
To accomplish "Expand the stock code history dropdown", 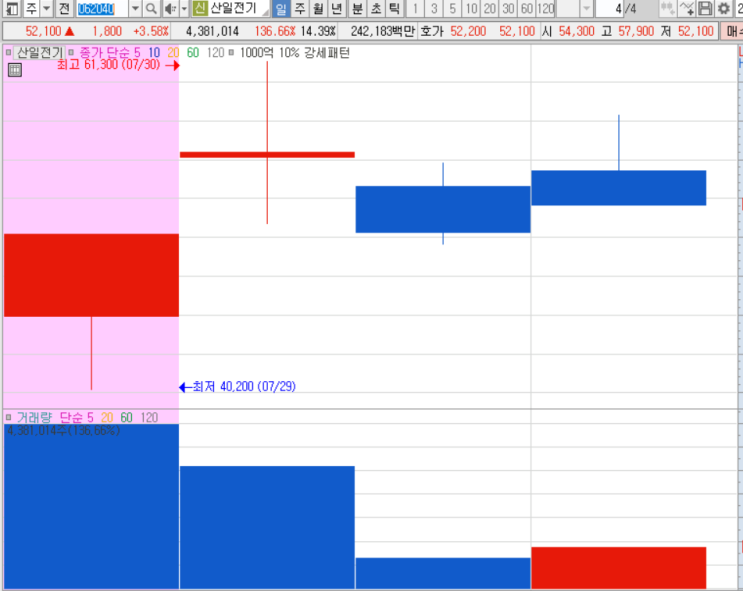I will (135, 9).
